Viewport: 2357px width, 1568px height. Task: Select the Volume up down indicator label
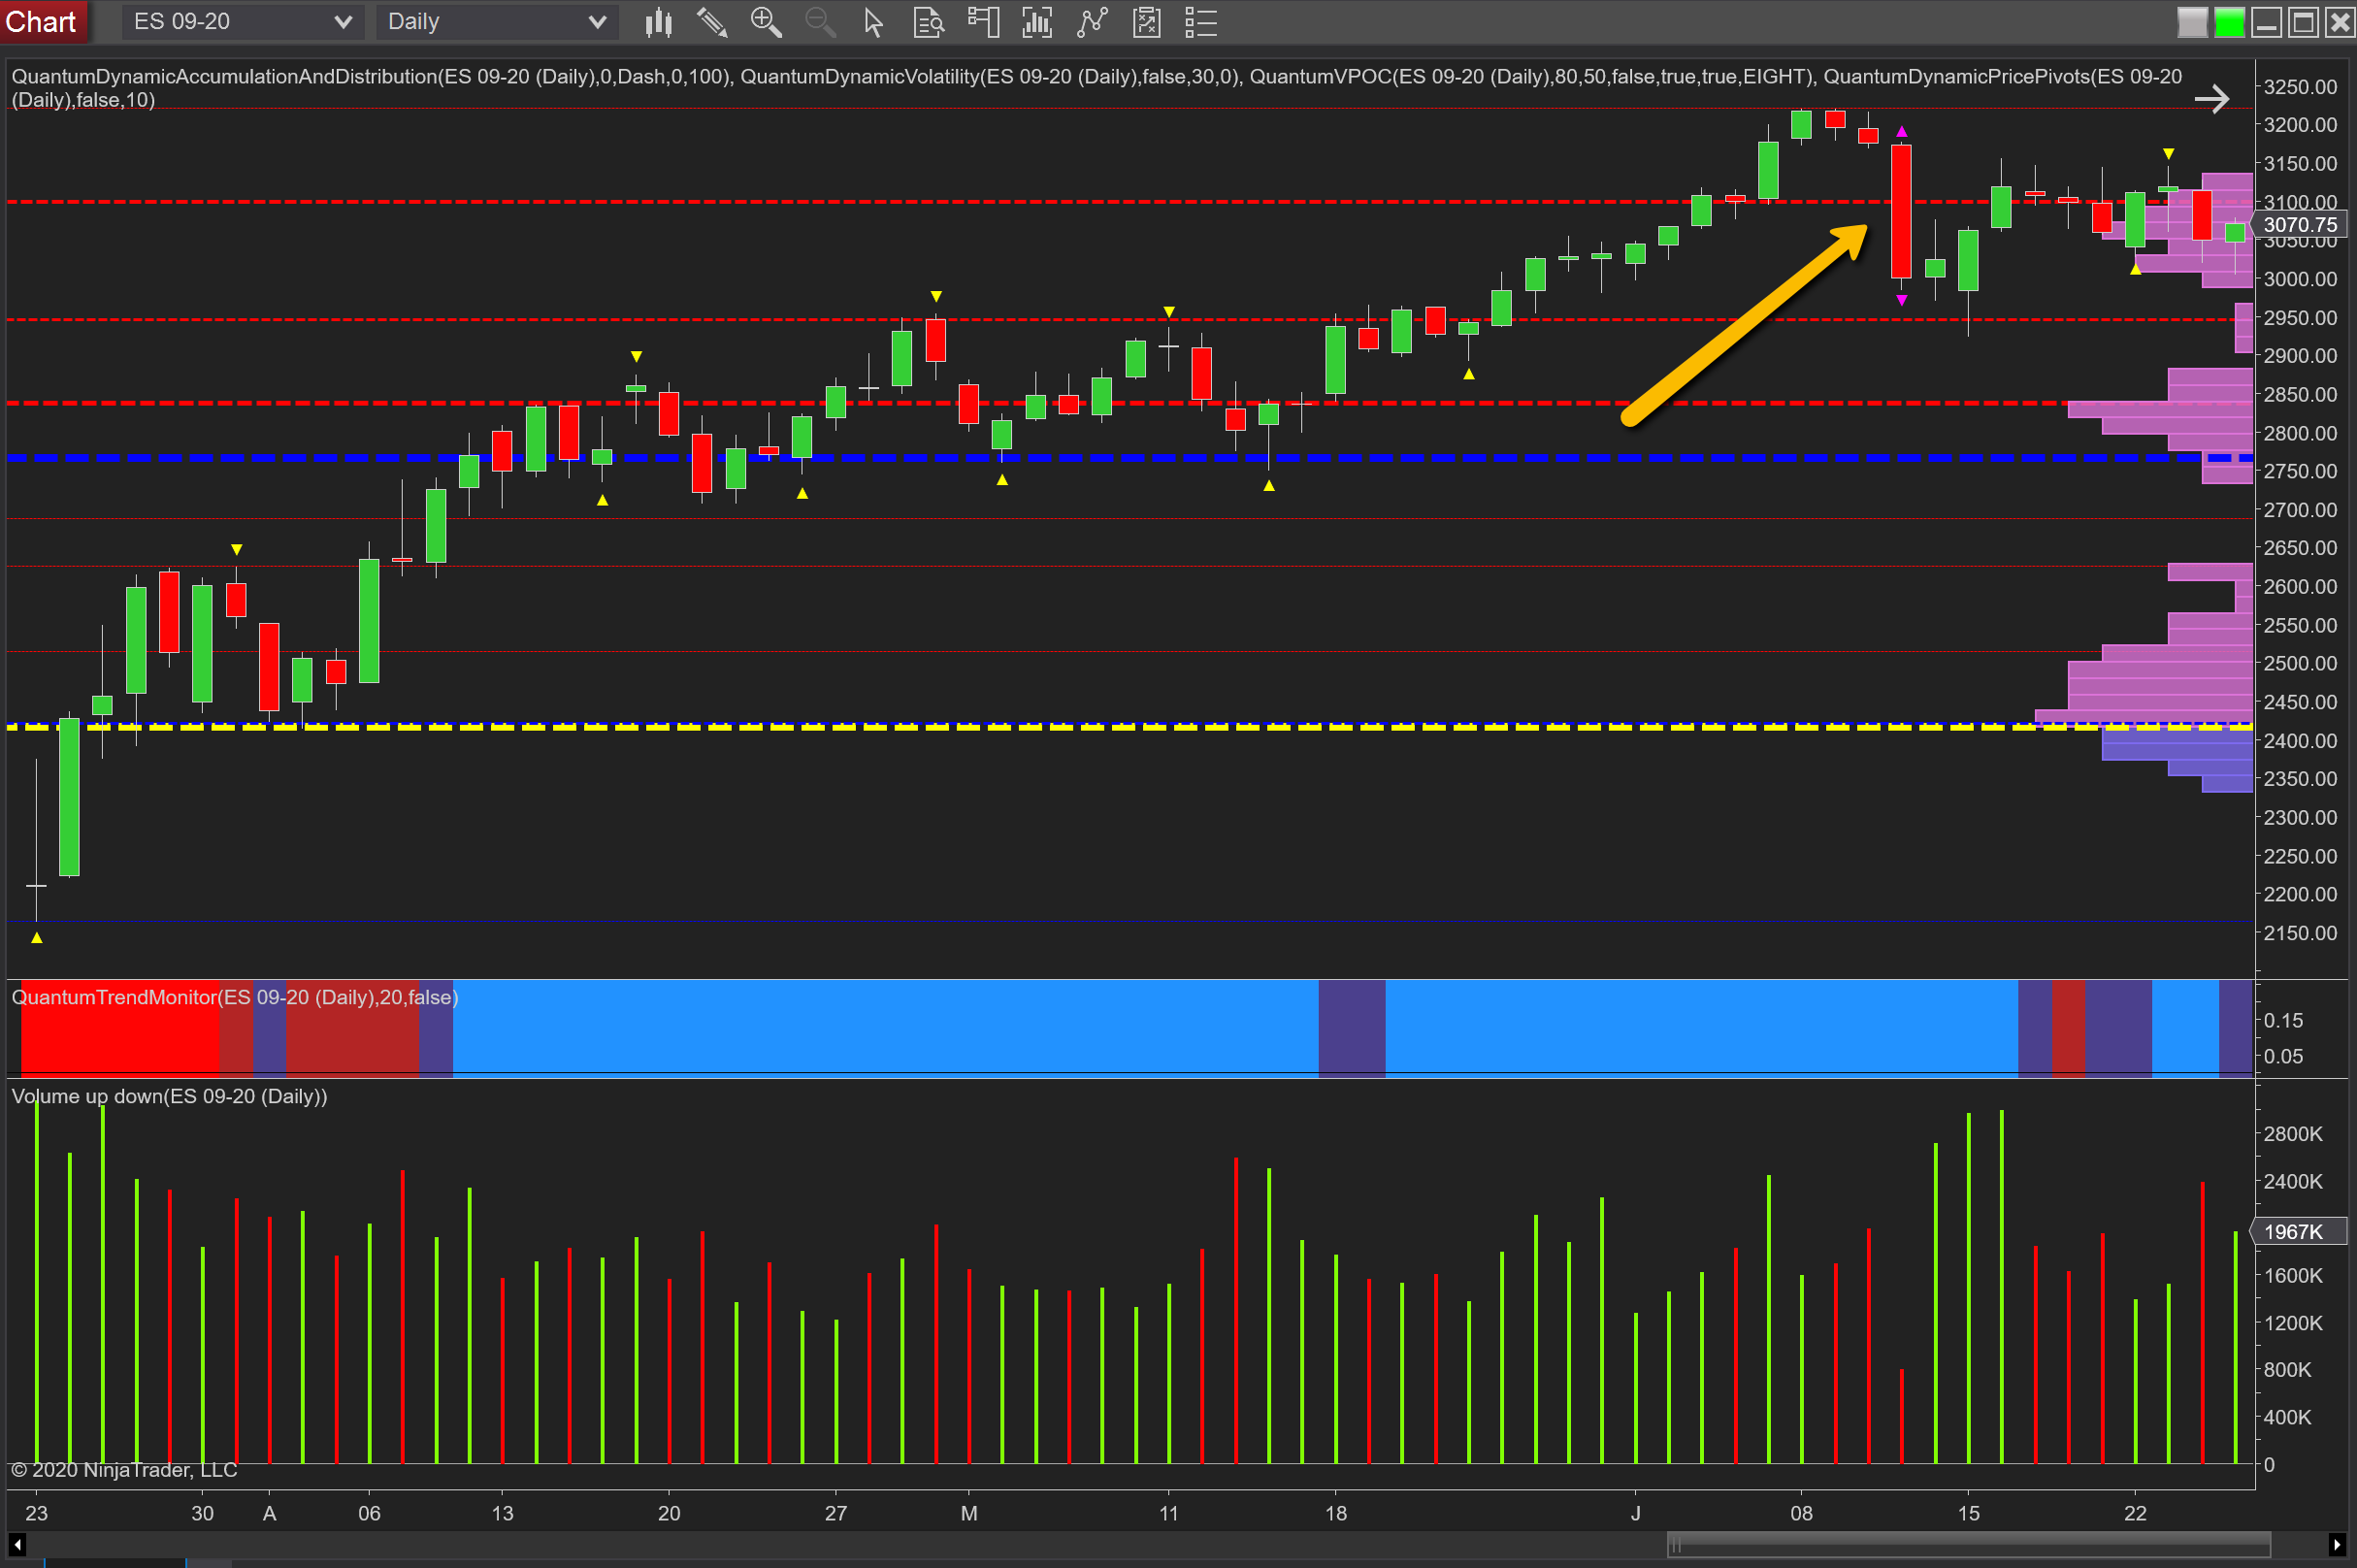click(169, 1096)
